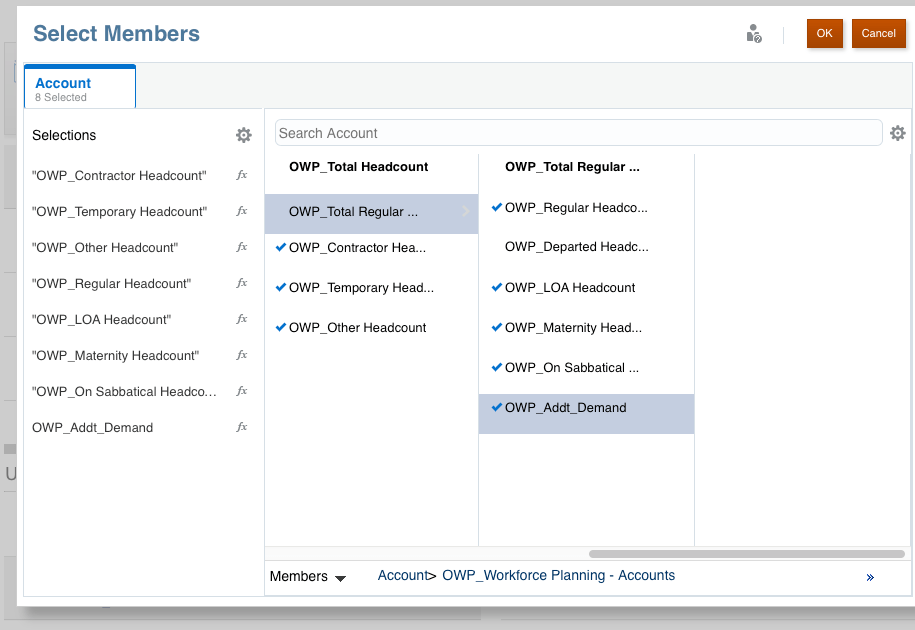Click the Search Account input field
This screenshot has width=915, height=630.
tap(578, 133)
